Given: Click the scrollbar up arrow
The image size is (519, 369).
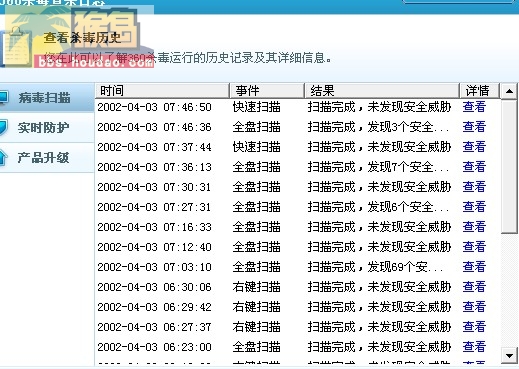Looking at the screenshot, I should click(509, 91).
